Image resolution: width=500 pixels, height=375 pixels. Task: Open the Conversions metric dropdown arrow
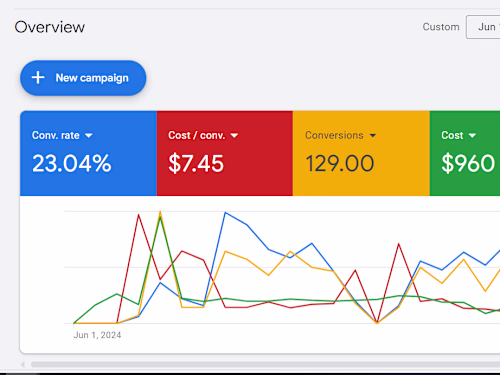[x=373, y=136]
